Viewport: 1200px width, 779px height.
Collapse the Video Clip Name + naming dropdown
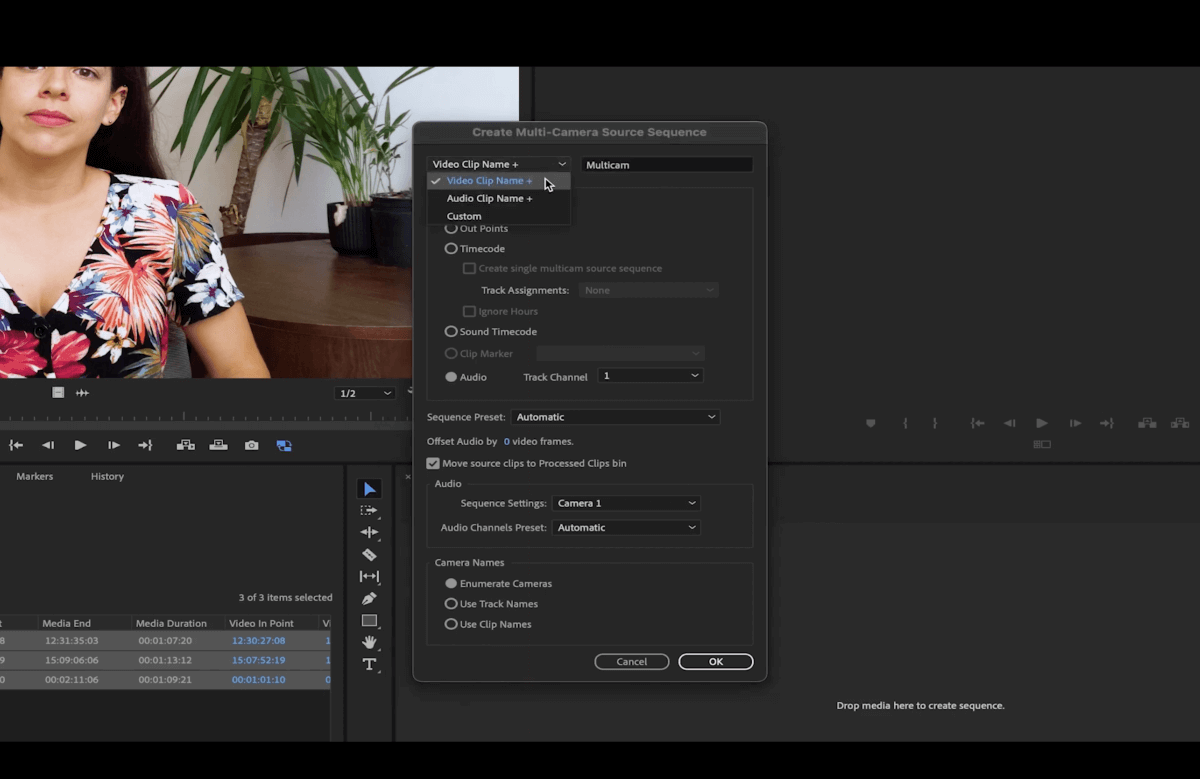(499, 164)
